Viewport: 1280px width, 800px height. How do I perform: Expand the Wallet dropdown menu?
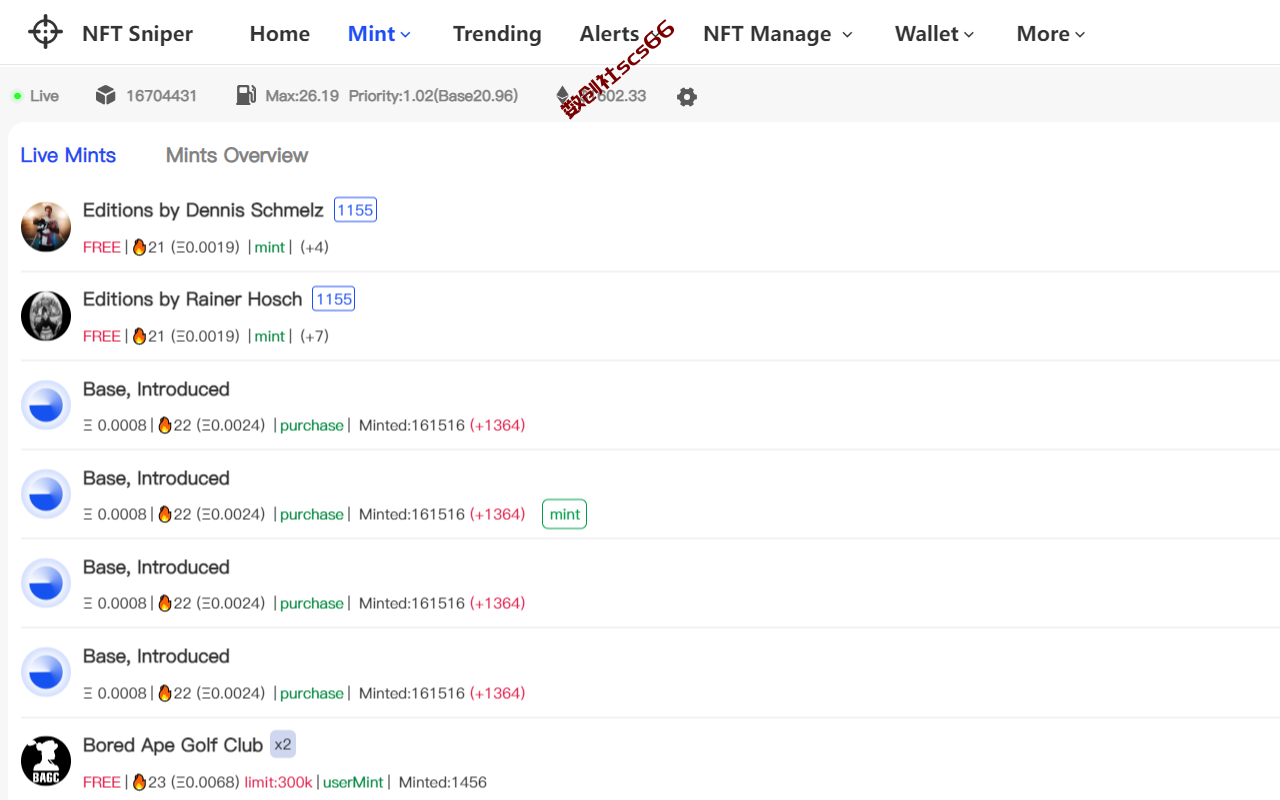[x=934, y=34]
